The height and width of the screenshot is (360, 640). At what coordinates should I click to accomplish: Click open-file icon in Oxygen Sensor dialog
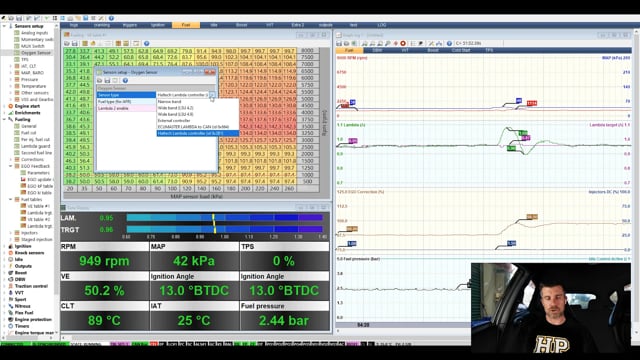pyautogui.click(x=100, y=80)
